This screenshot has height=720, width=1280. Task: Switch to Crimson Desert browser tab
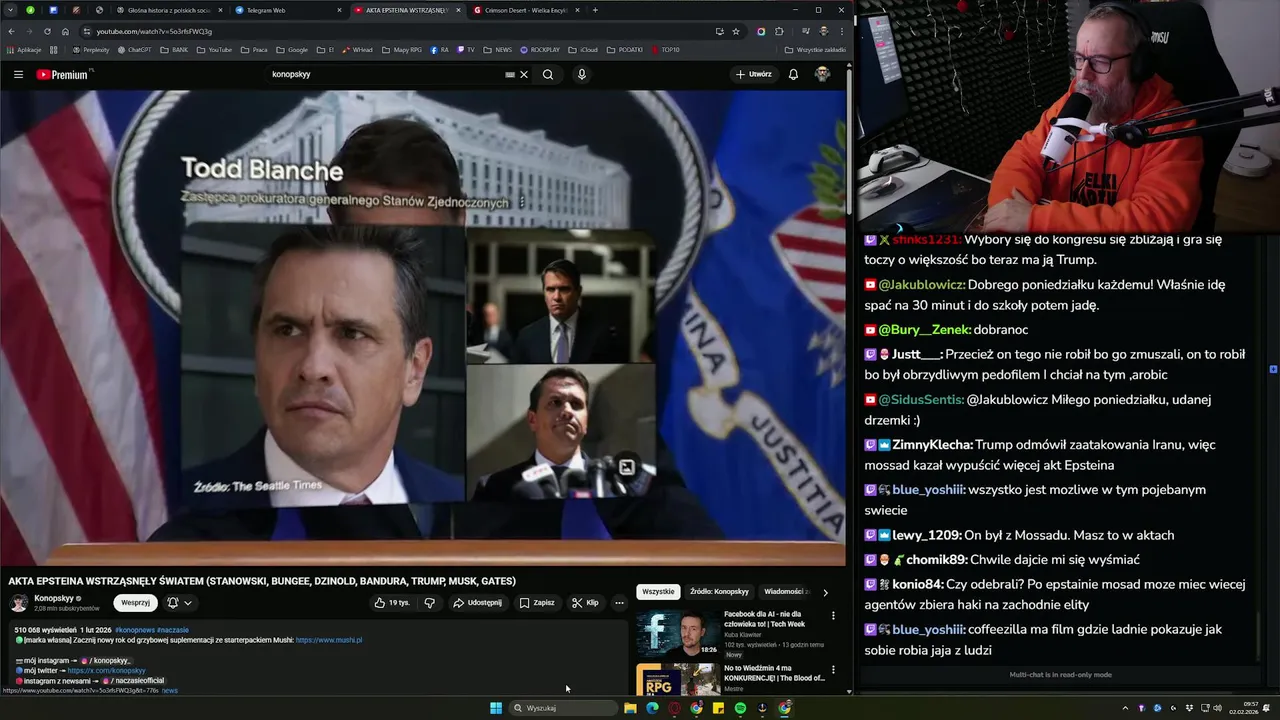(525, 10)
